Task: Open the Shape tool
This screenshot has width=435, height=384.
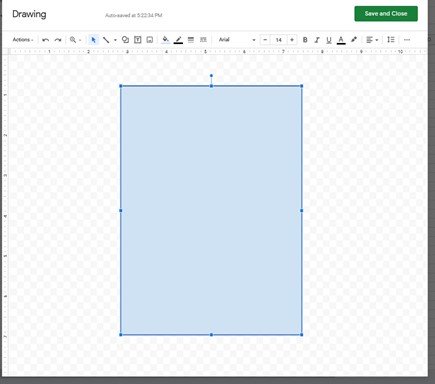Action: click(125, 40)
